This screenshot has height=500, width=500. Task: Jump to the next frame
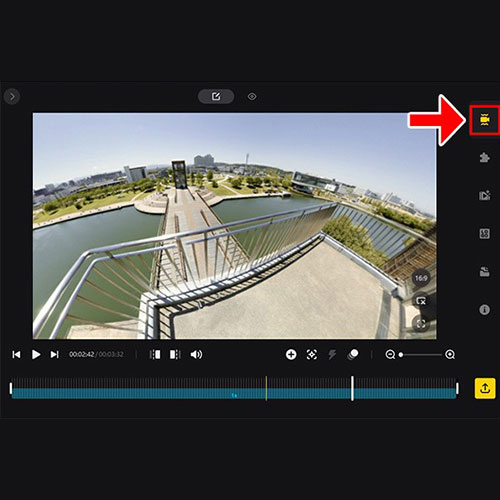[x=54, y=354]
